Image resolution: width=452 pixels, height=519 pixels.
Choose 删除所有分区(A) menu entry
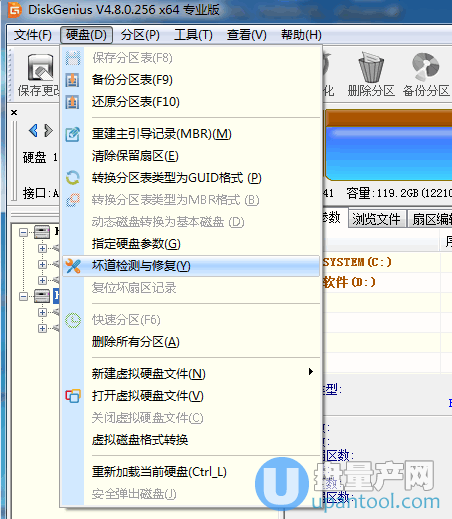pyautogui.click(x=191, y=342)
